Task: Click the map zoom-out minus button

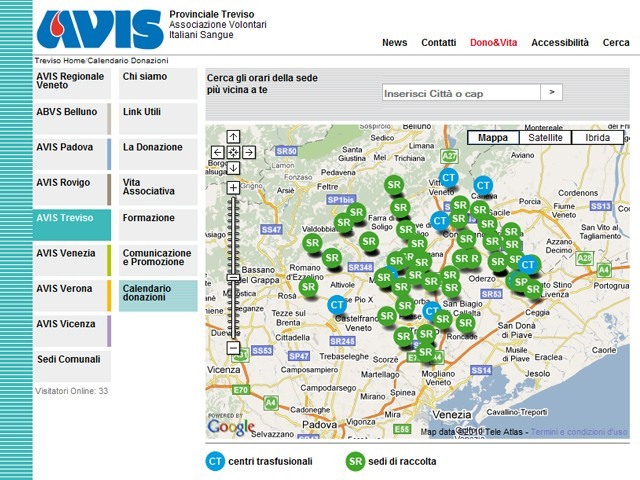Action: tap(233, 348)
